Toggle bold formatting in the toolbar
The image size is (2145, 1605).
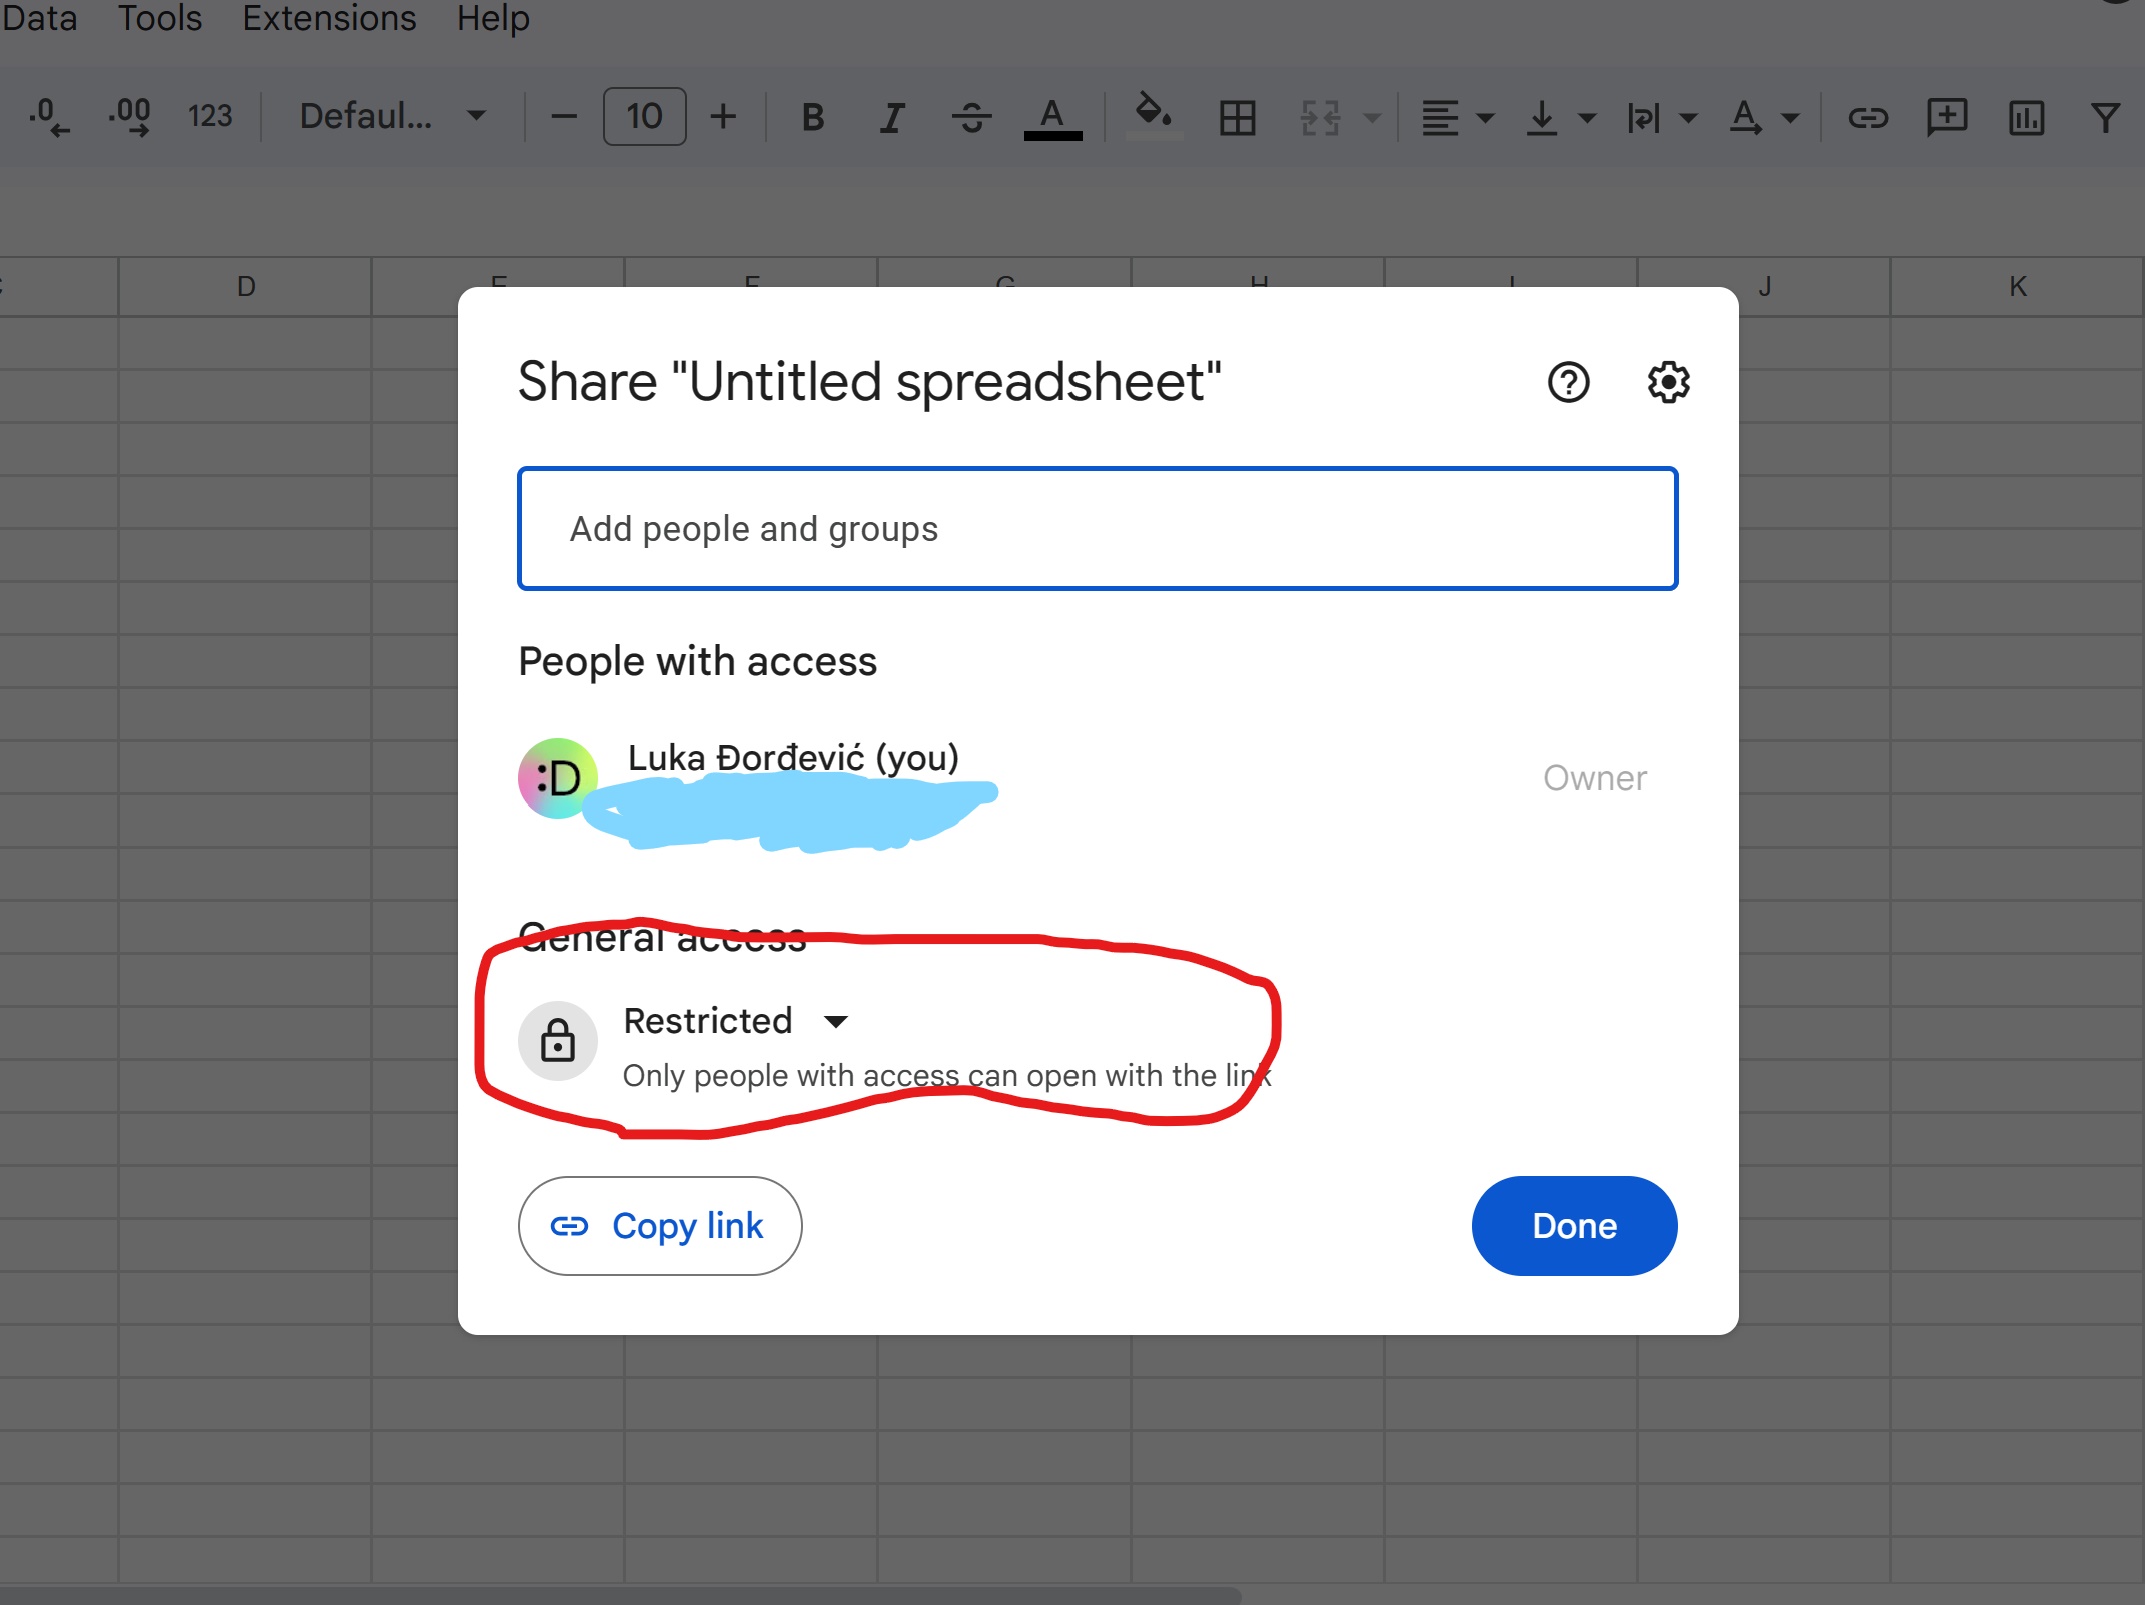(813, 117)
